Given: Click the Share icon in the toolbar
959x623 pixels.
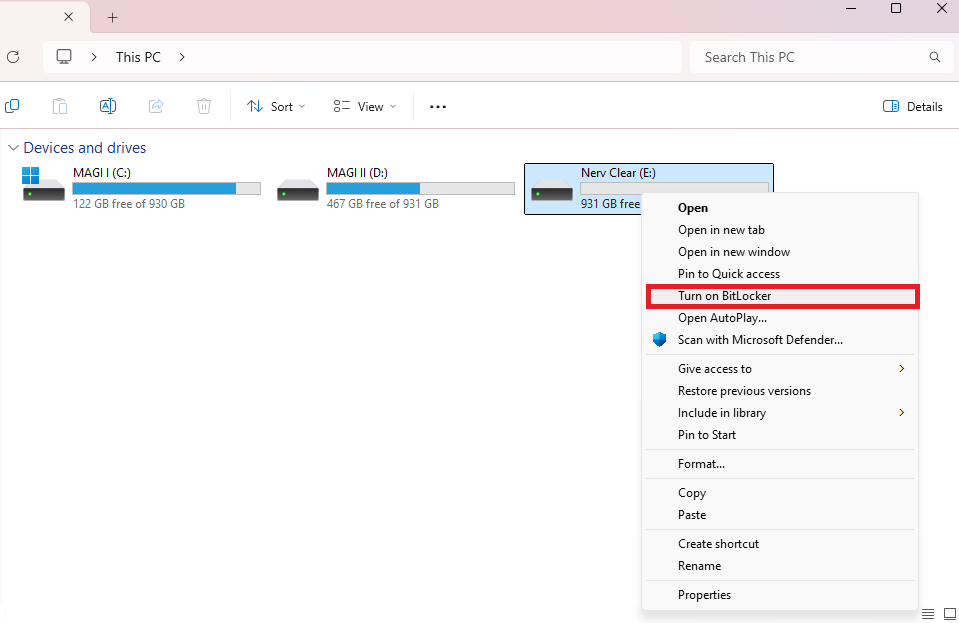Looking at the screenshot, I should tap(156, 105).
